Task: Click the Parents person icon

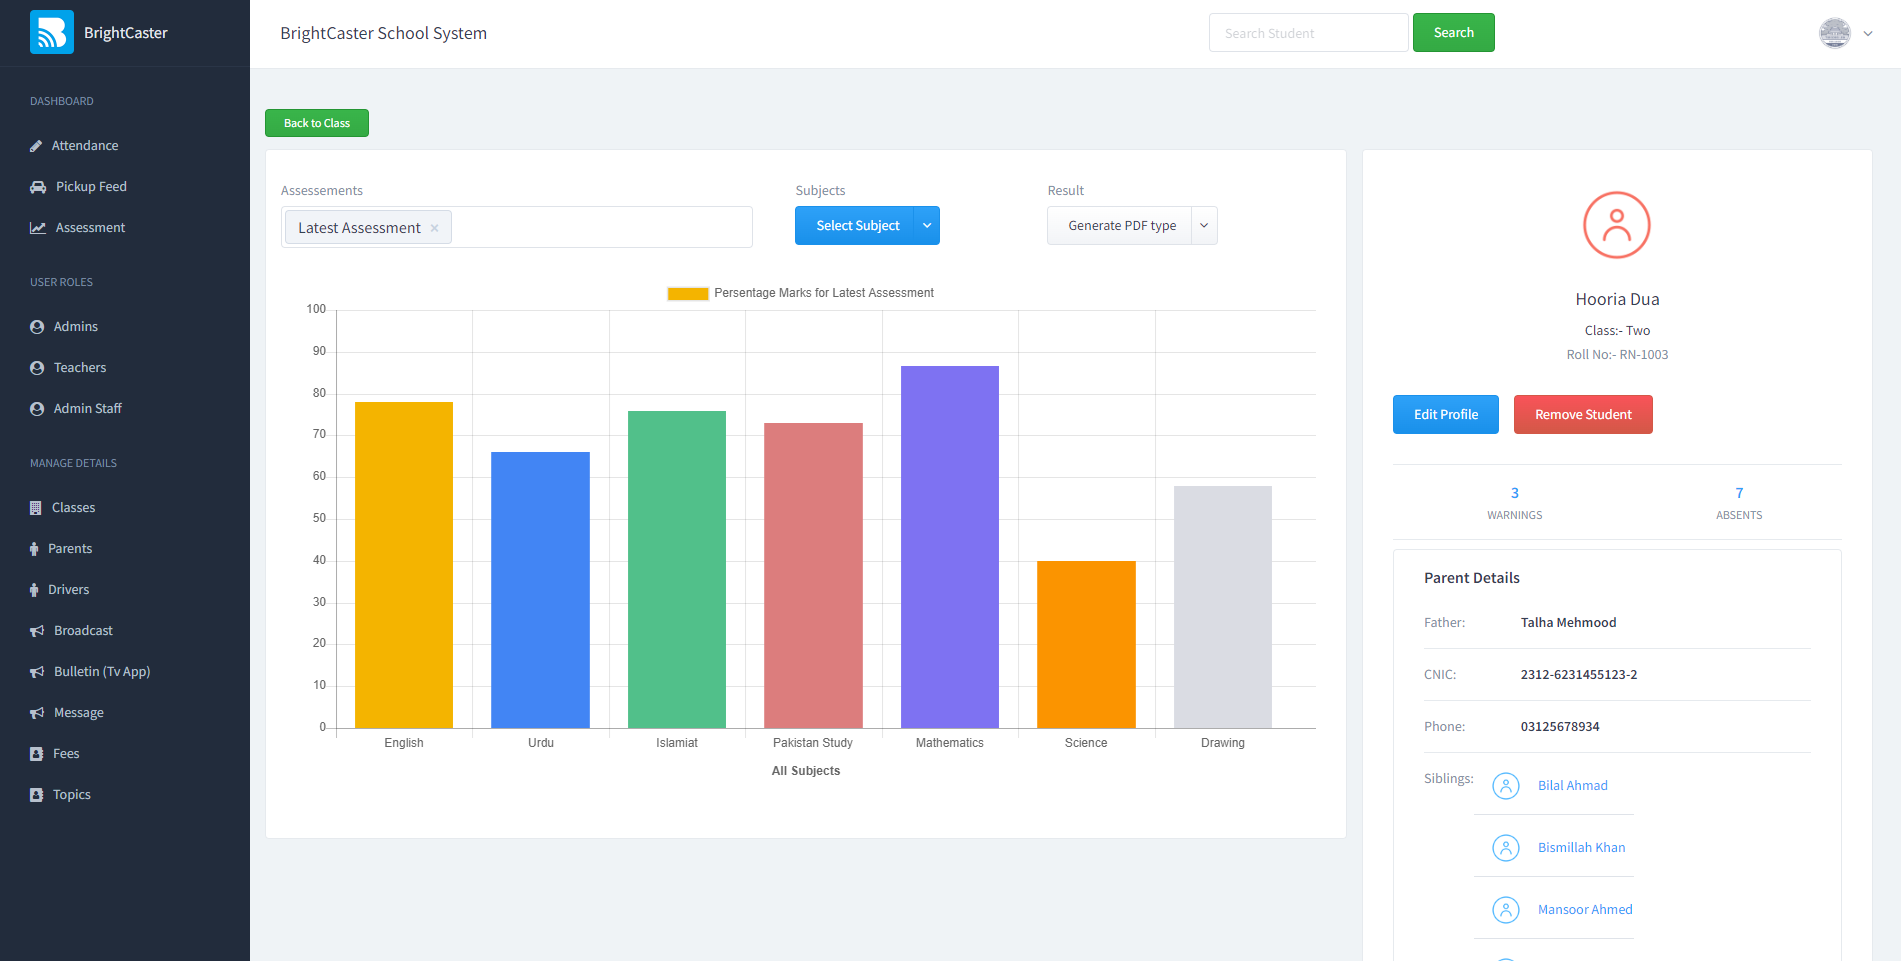Action: tap(34, 549)
